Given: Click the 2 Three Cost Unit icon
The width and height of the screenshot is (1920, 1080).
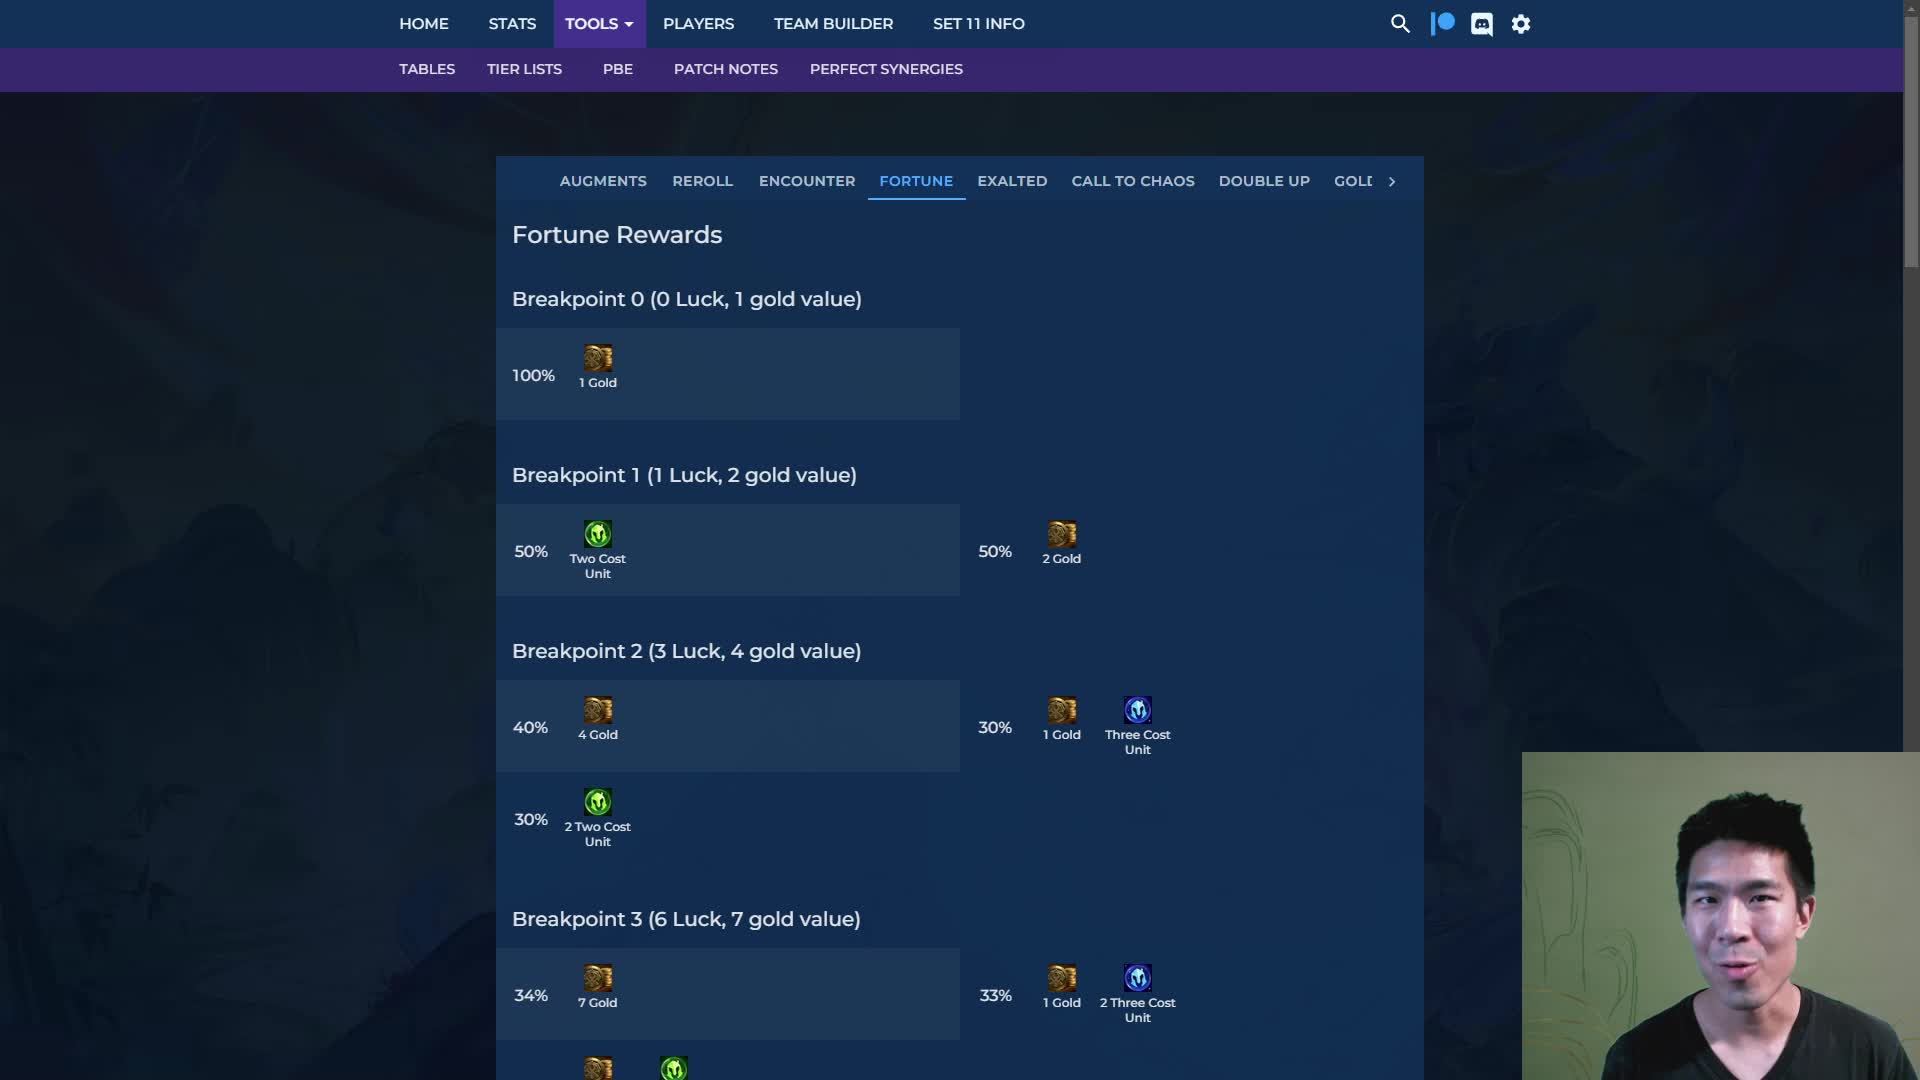Looking at the screenshot, I should tap(1138, 978).
